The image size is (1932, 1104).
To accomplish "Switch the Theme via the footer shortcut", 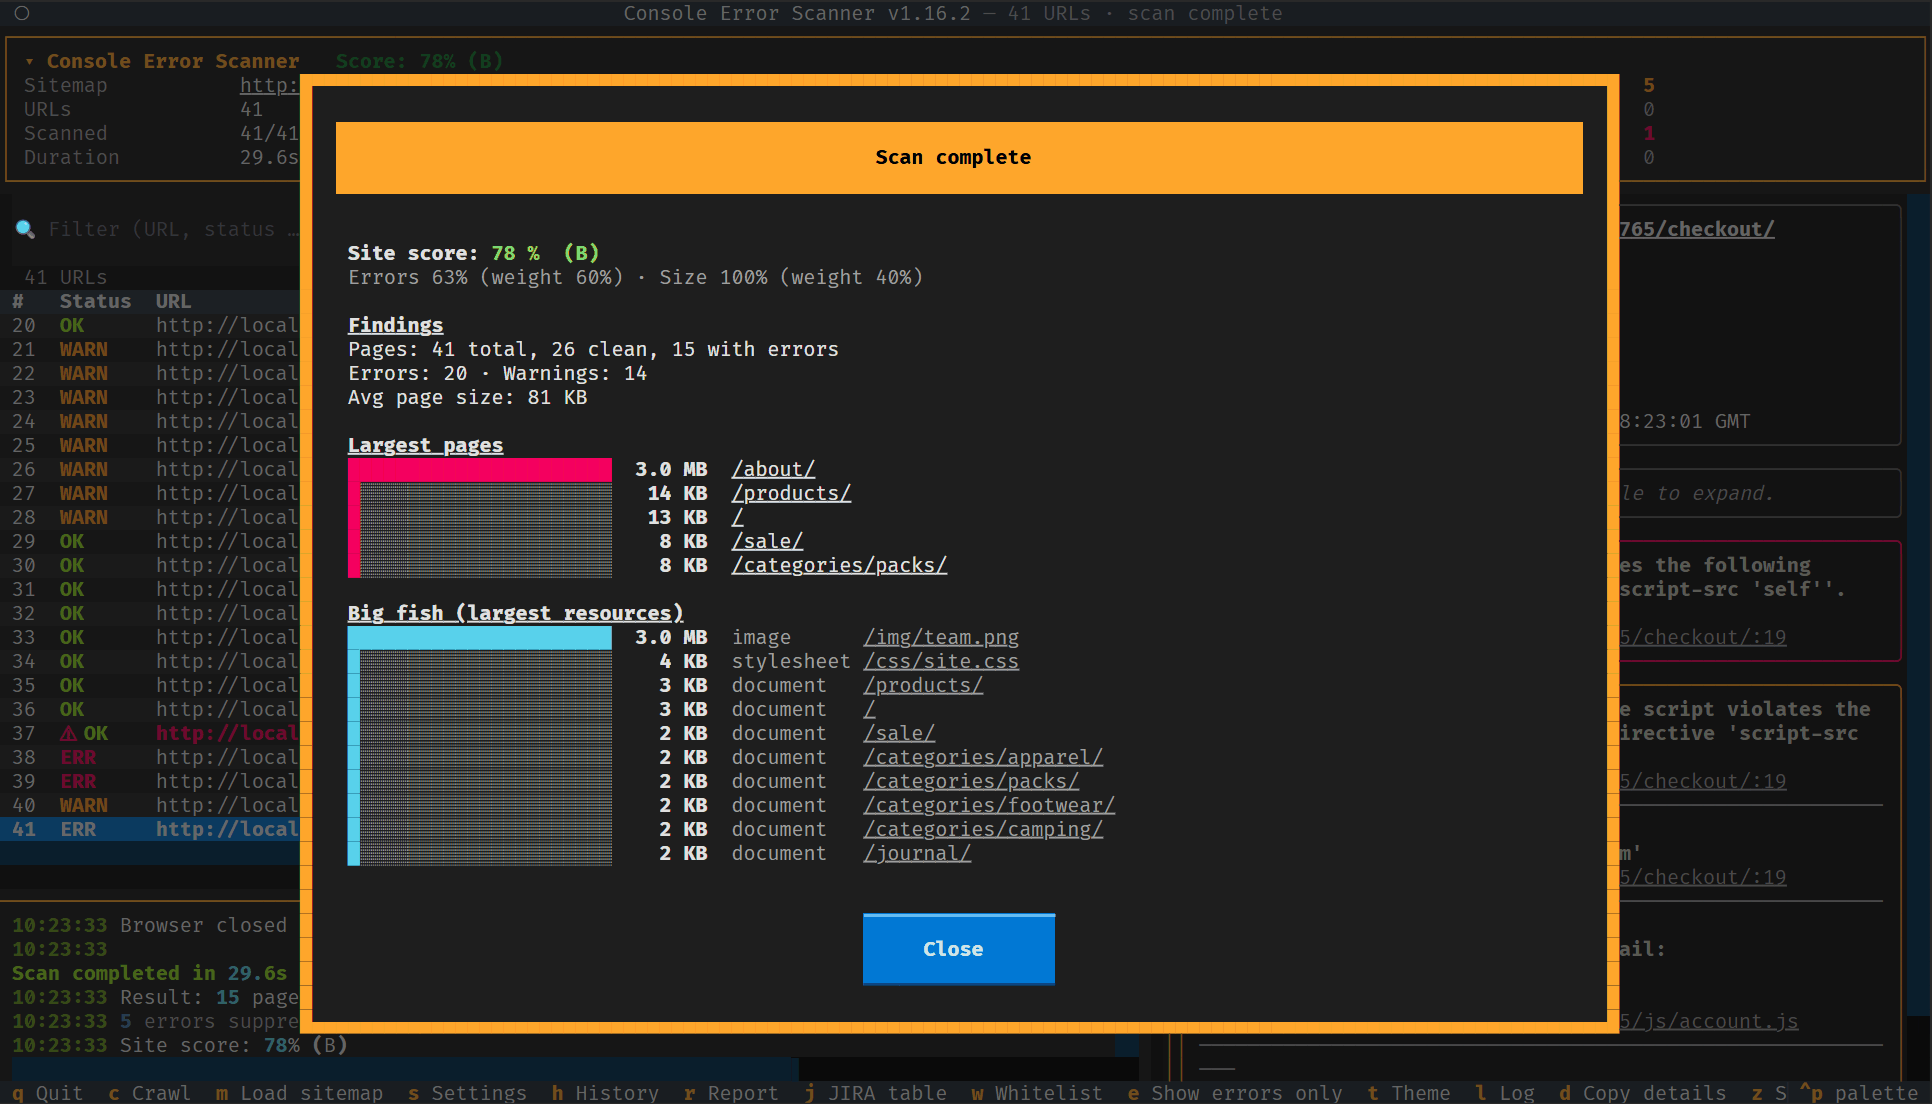I will 1408,1093.
